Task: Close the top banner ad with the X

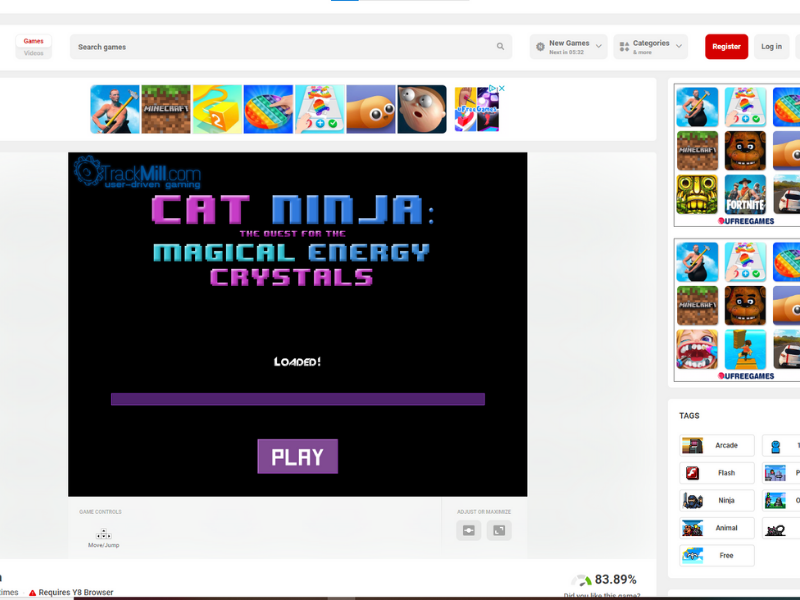Action: [502, 88]
